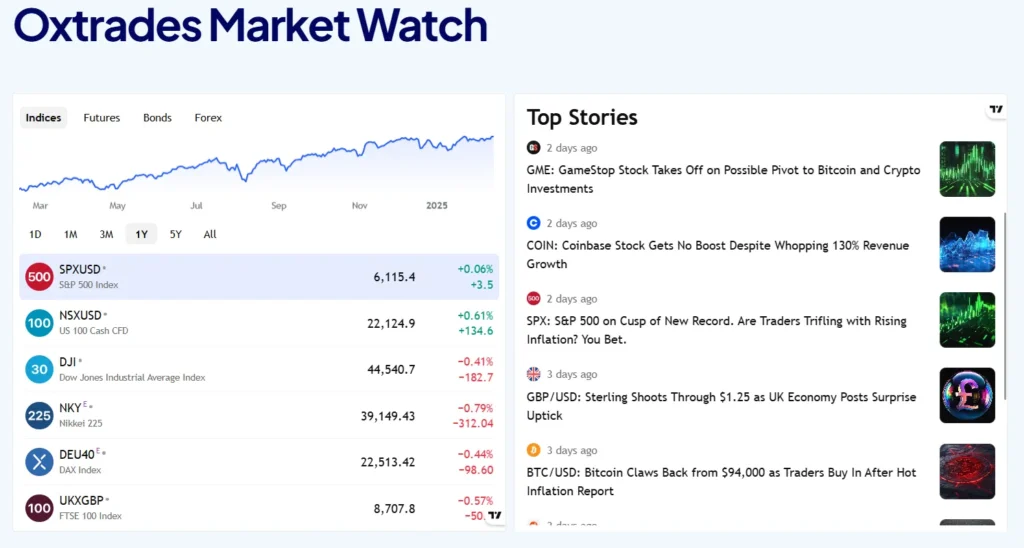
Task: Select the Forex tab
Action: (x=208, y=118)
